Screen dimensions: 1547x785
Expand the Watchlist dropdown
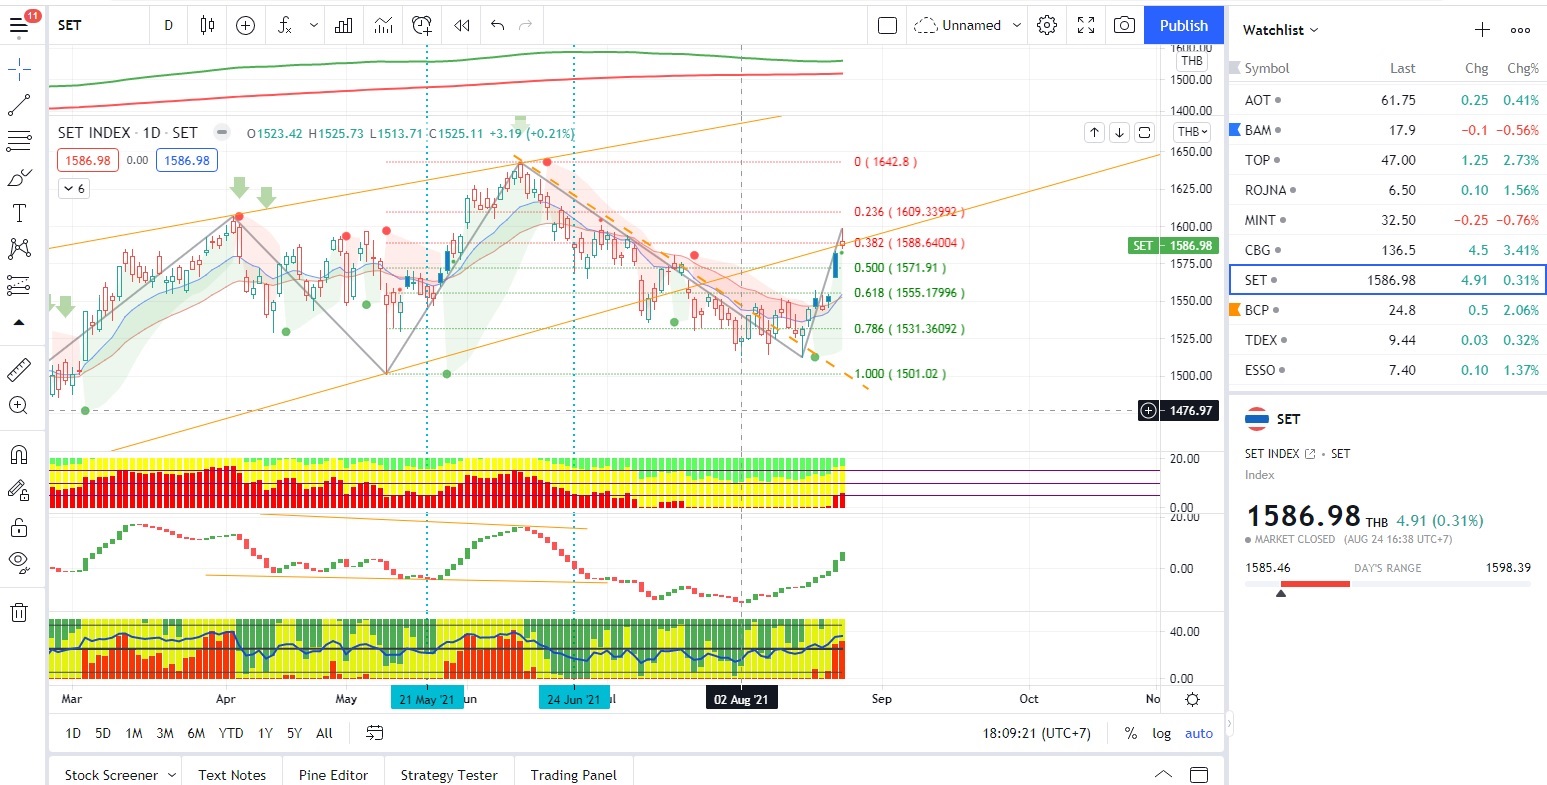1280,30
